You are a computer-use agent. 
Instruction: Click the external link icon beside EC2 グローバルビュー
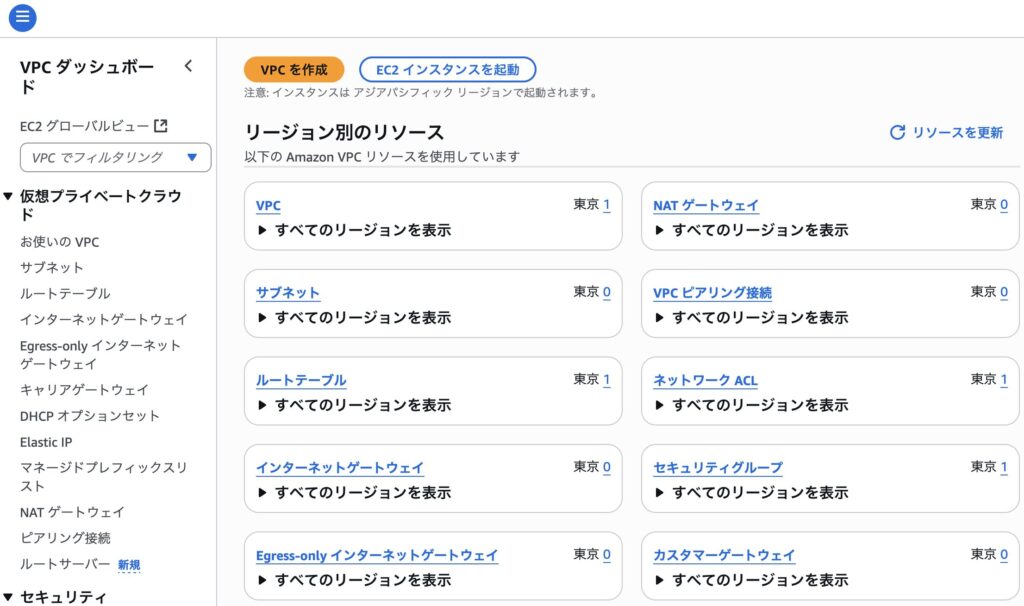(x=160, y=126)
